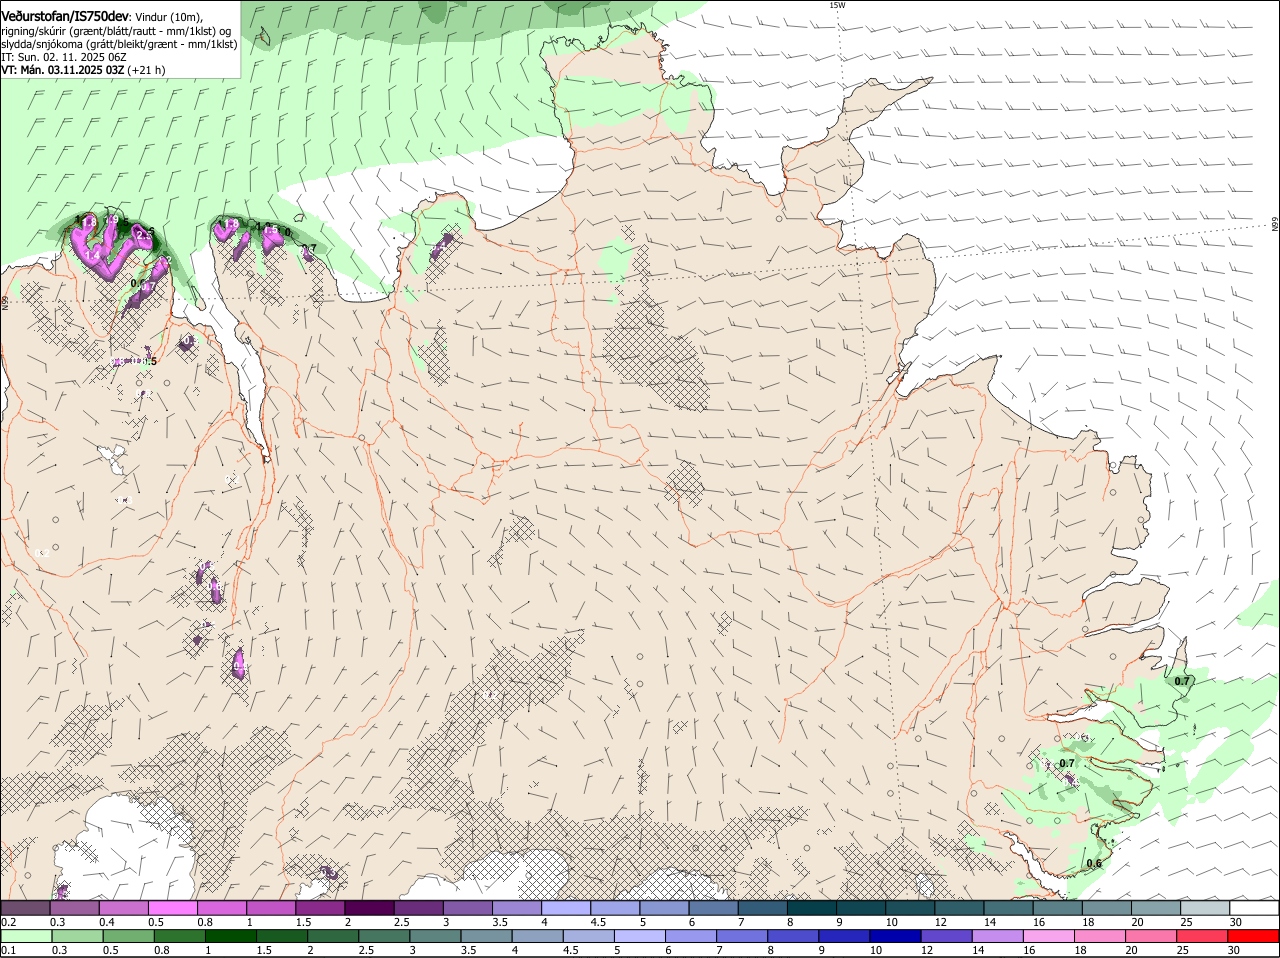Pick the light periwinkle 5 swatch in lower legend row
Image resolution: width=1280 pixels, height=958 pixels.
click(641, 936)
